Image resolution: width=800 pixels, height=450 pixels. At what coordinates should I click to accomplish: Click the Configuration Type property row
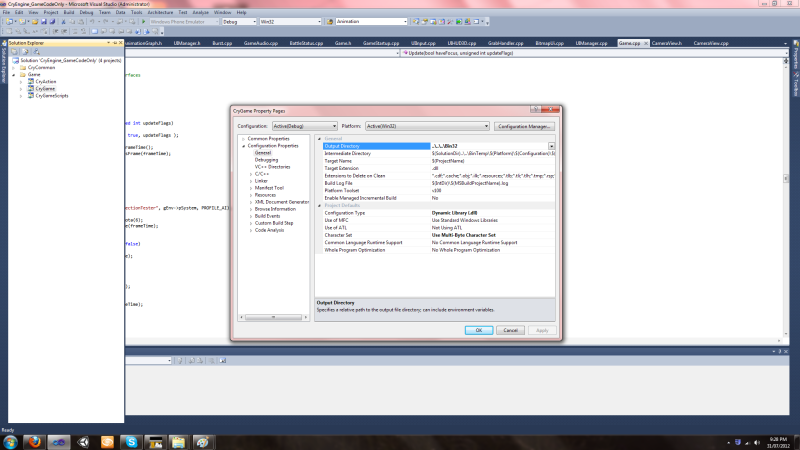(x=439, y=213)
